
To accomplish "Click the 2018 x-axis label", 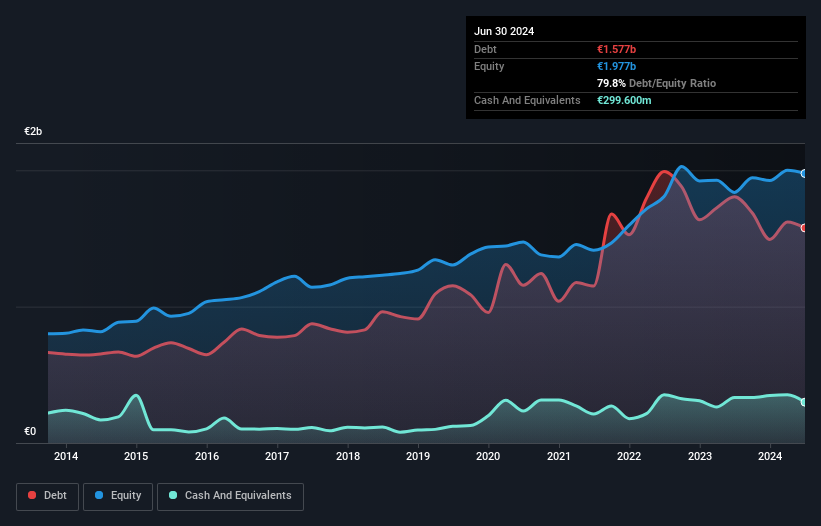I will click(348, 456).
